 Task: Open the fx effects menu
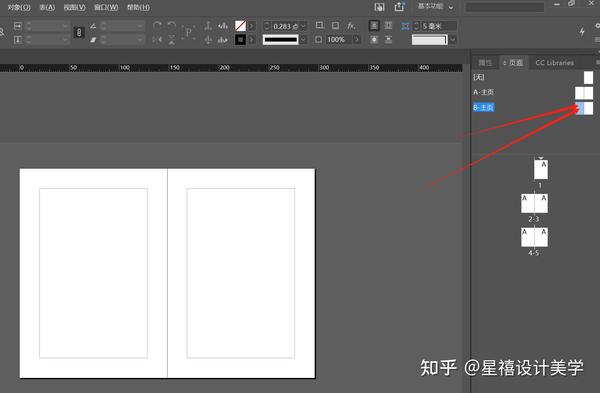point(351,26)
